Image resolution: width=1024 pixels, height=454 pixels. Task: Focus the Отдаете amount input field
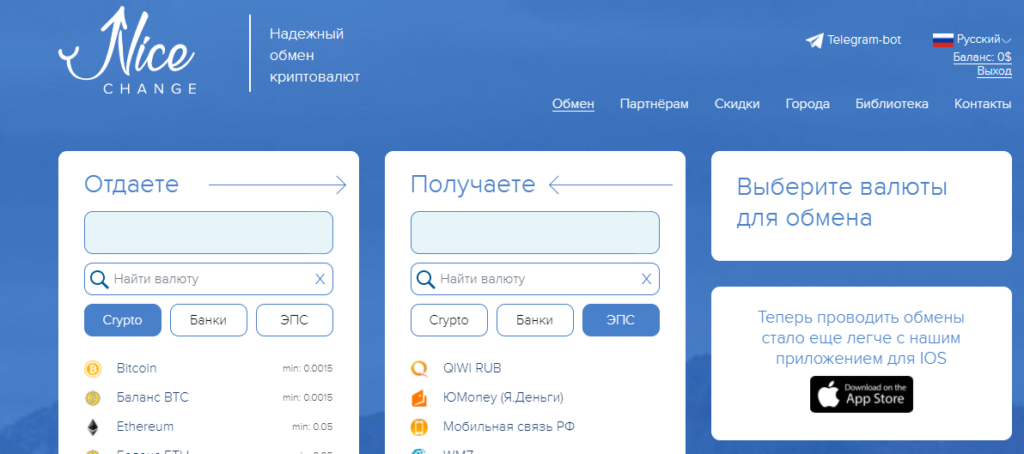coord(208,232)
